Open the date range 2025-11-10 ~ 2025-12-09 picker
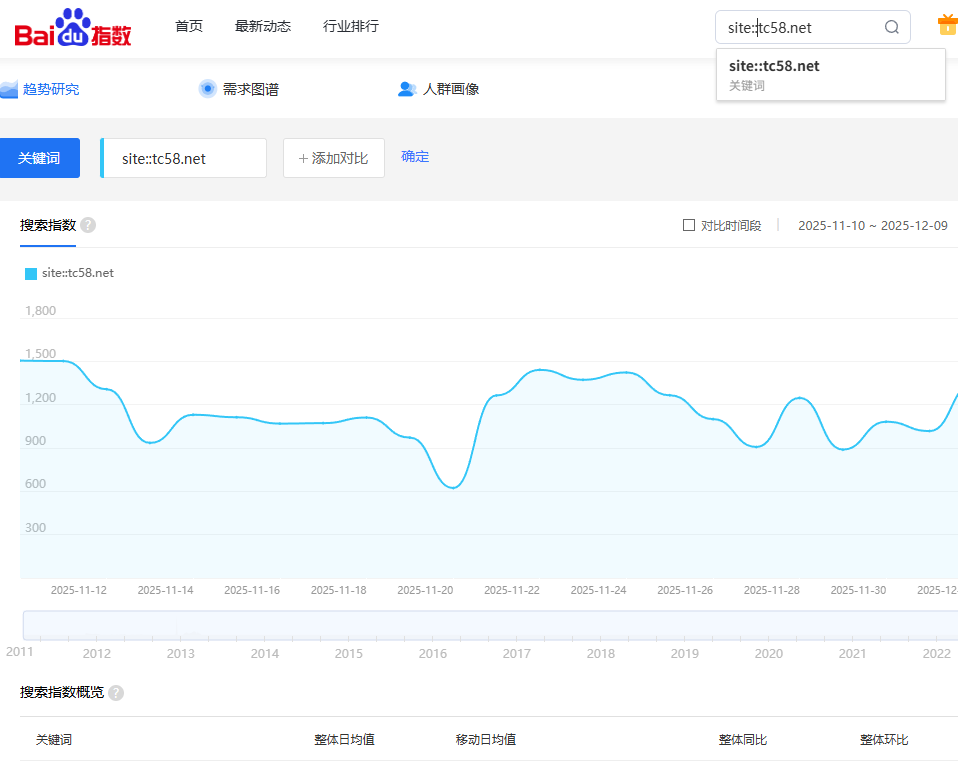 pos(872,225)
